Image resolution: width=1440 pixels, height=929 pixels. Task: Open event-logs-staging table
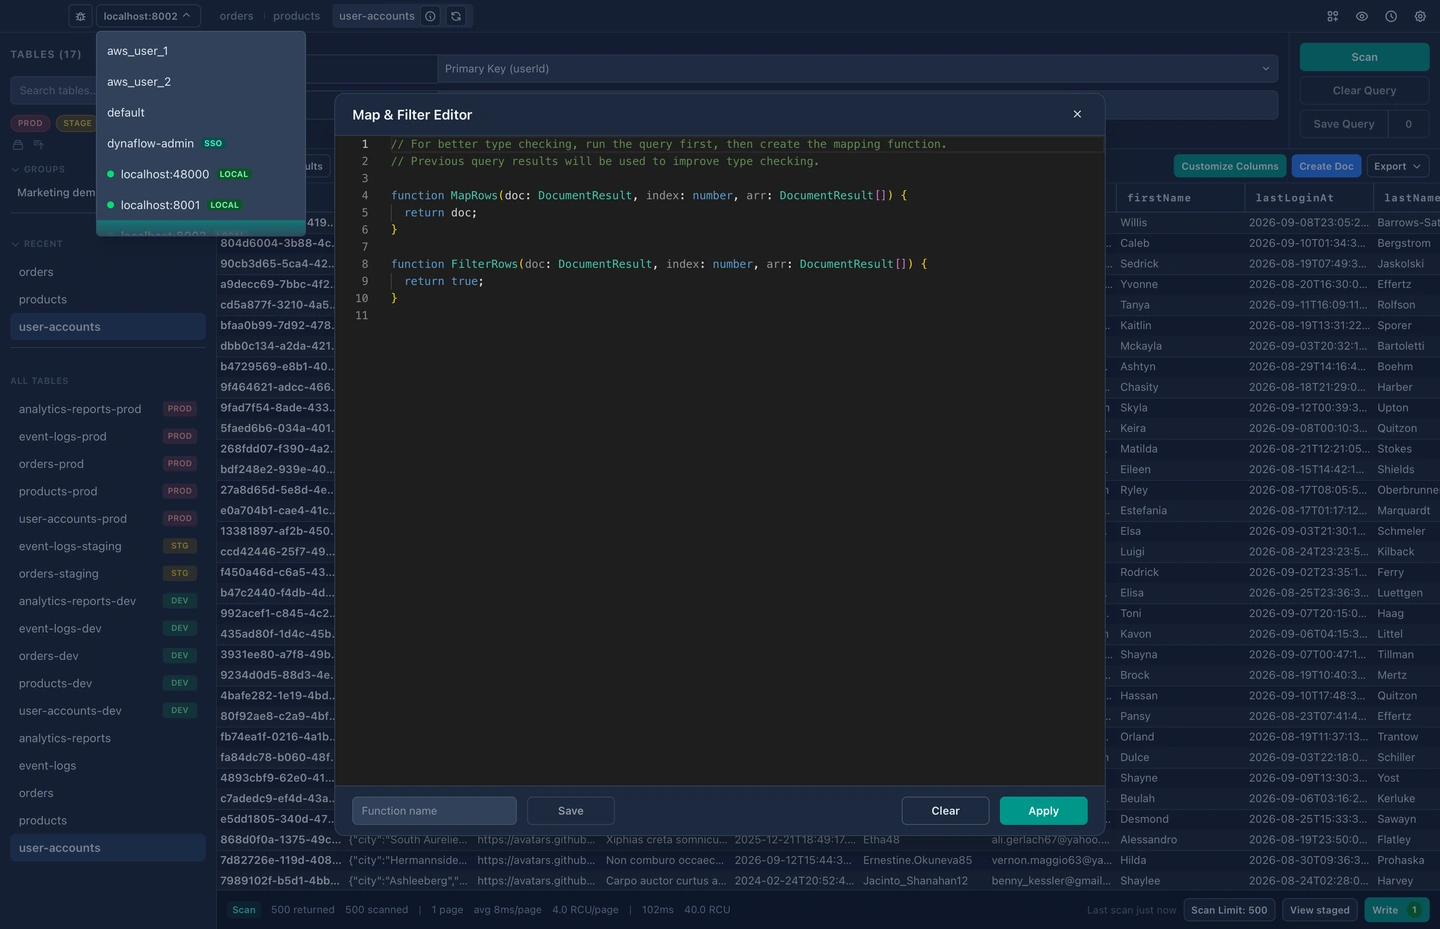coord(108,547)
